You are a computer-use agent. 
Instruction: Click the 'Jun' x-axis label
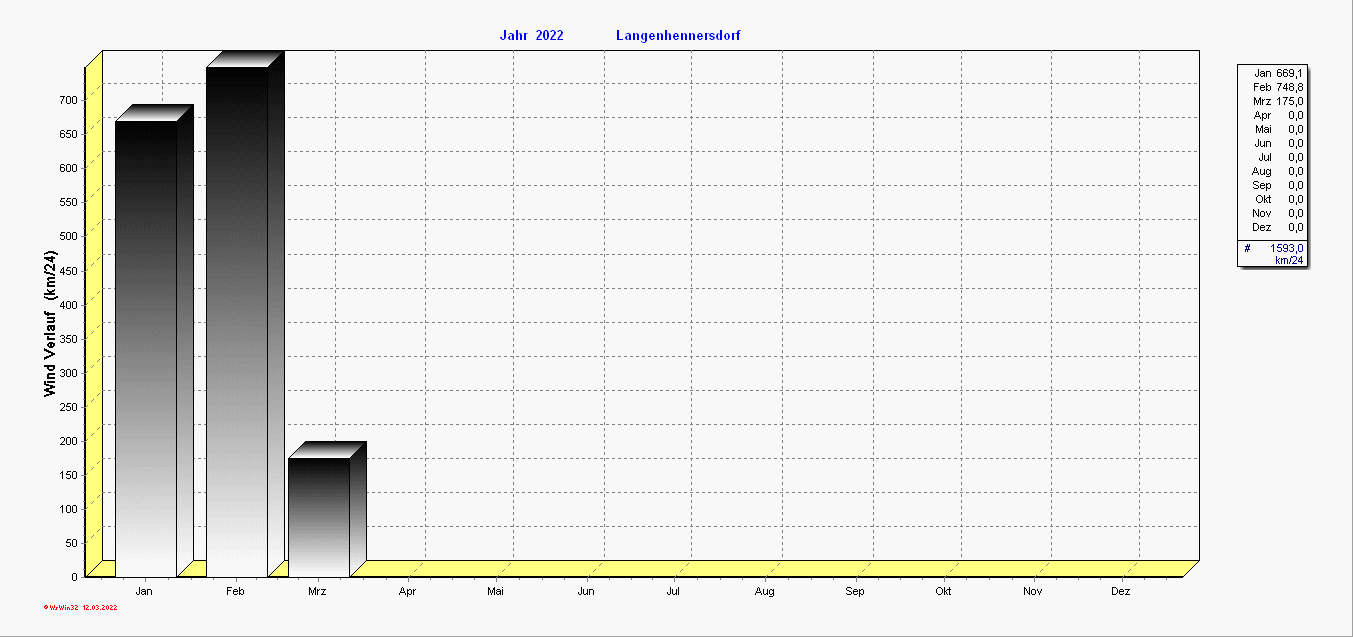point(586,592)
